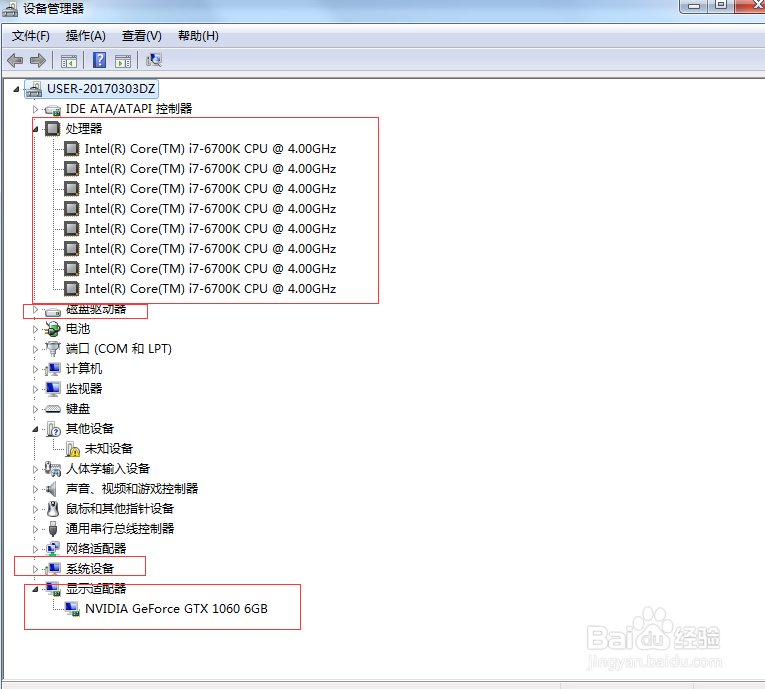Collapse the 其他设备 node

(35, 429)
